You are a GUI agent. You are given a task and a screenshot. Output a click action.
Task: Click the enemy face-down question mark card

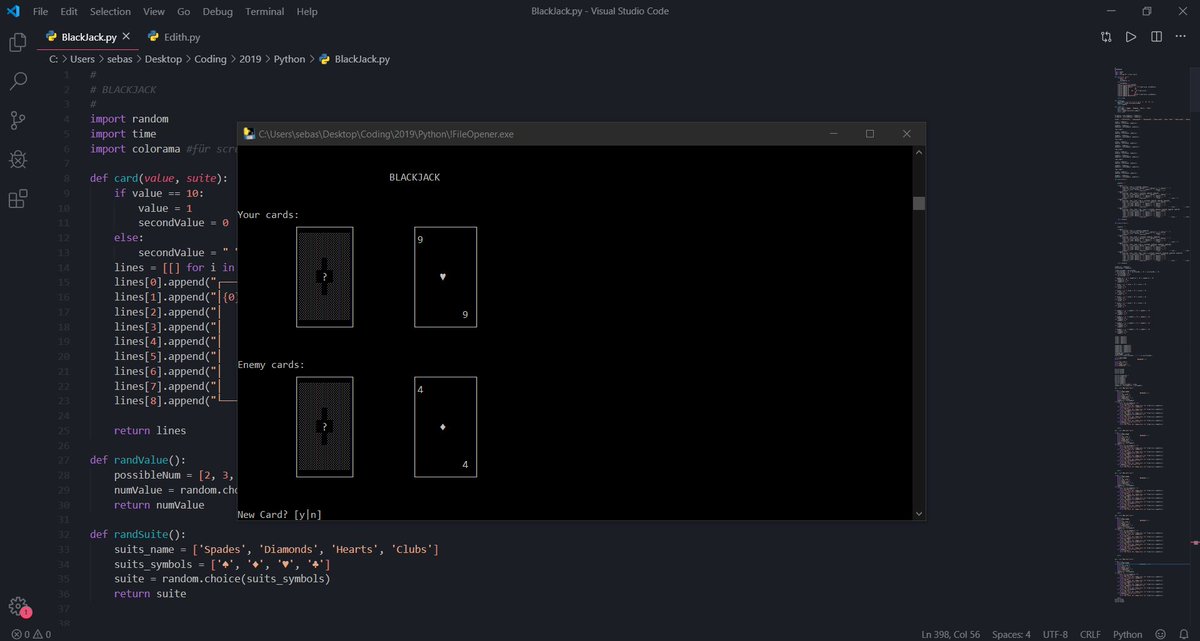tap(325, 427)
